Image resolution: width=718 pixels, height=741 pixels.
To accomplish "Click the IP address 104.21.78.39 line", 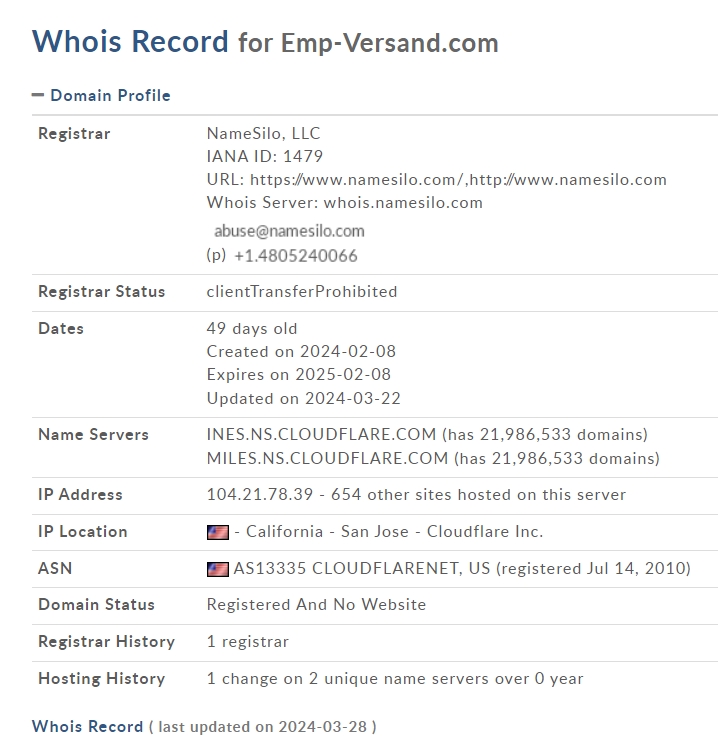I will point(416,494).
